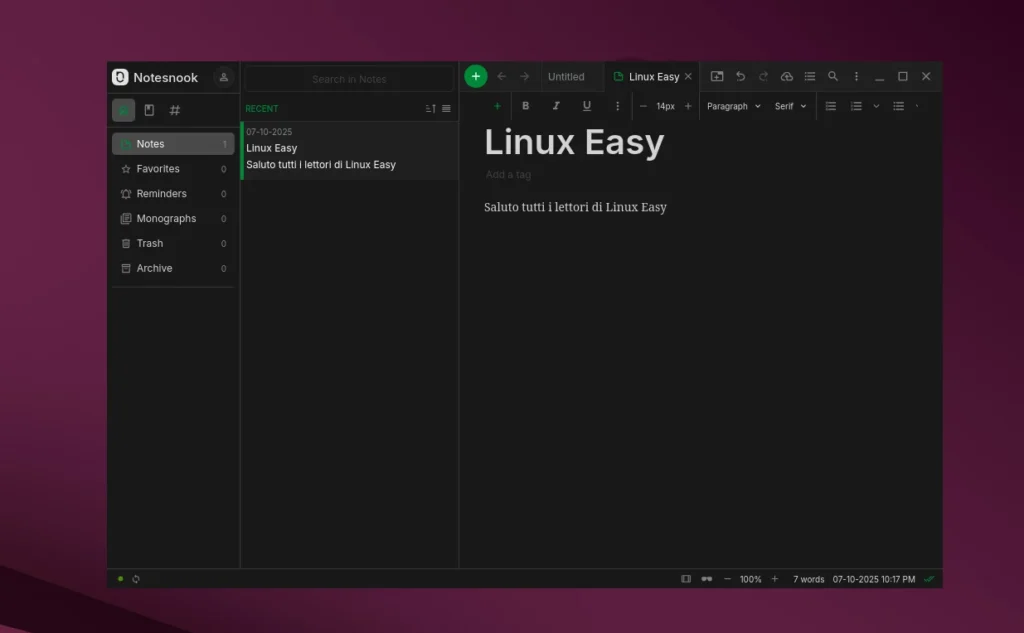Open the table of contents list
This screenshot has width=1024, height=633.
point(810,76)
